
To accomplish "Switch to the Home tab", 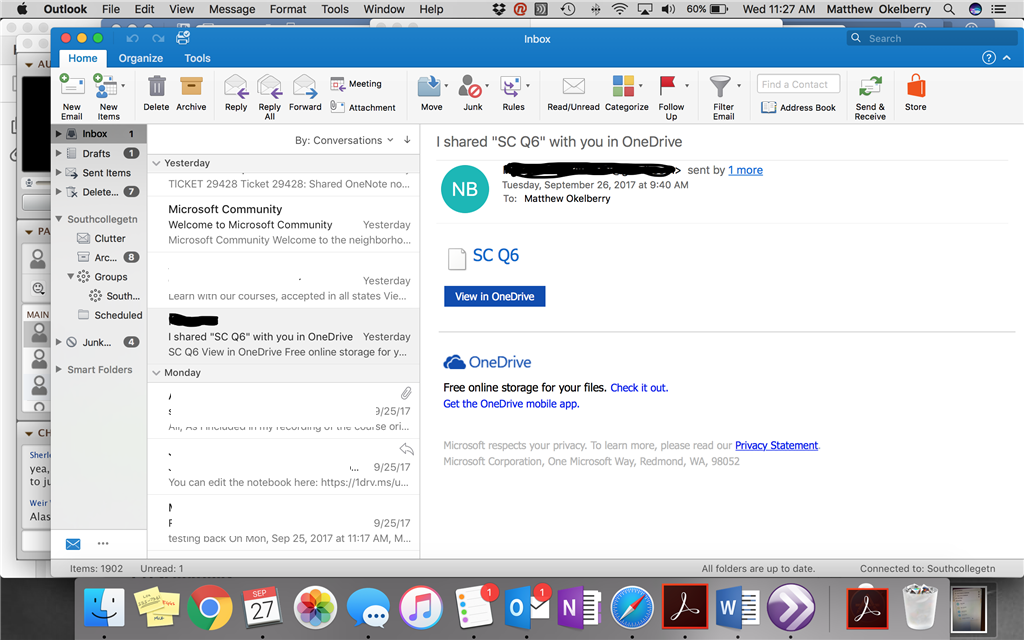I will (x=83, y=58).
